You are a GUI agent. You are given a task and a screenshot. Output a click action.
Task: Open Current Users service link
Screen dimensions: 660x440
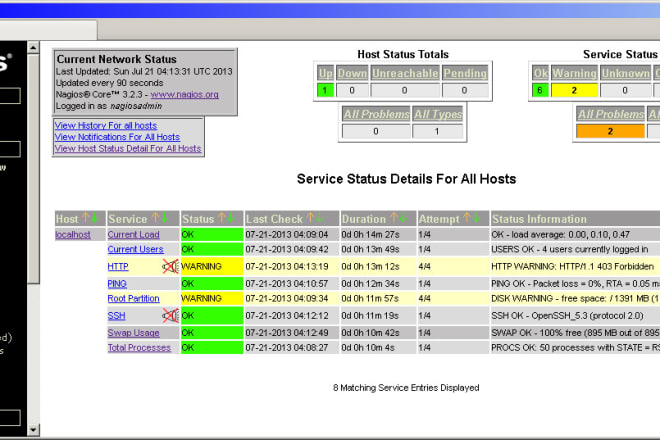click(x=136, y=249)
